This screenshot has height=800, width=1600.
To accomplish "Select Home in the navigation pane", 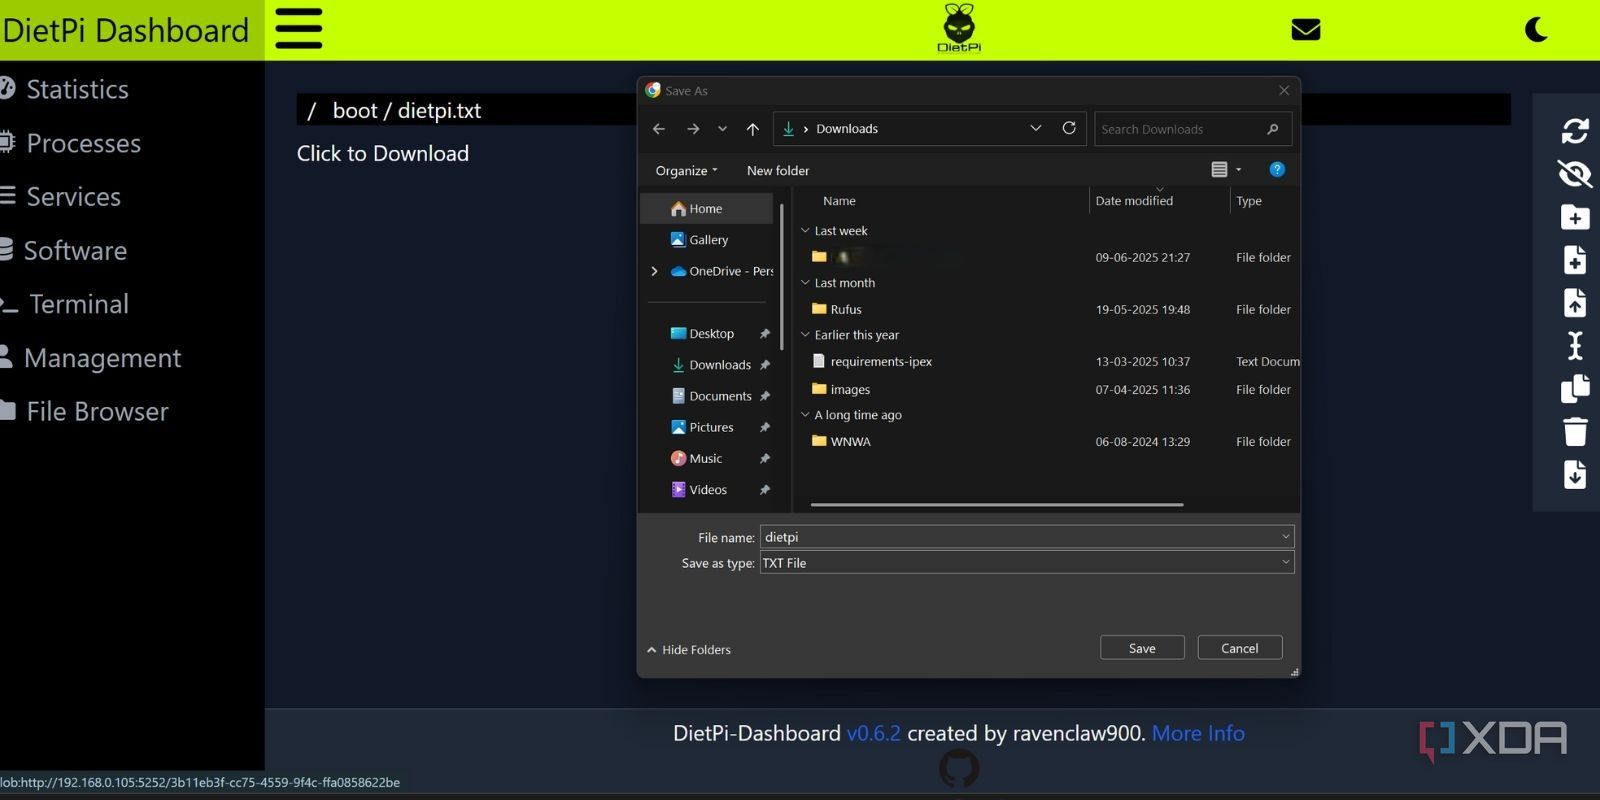I will 706,208.
